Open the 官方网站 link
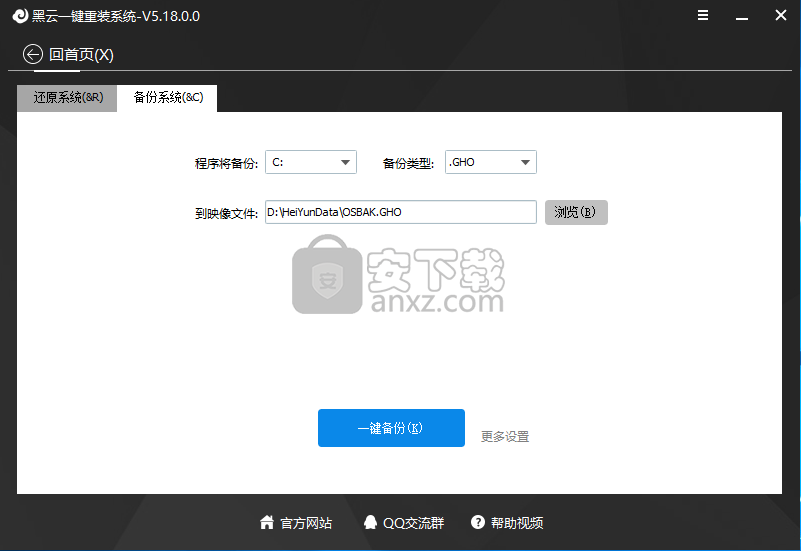This screenshot has width=801, height=551. [x=306, y=523]
